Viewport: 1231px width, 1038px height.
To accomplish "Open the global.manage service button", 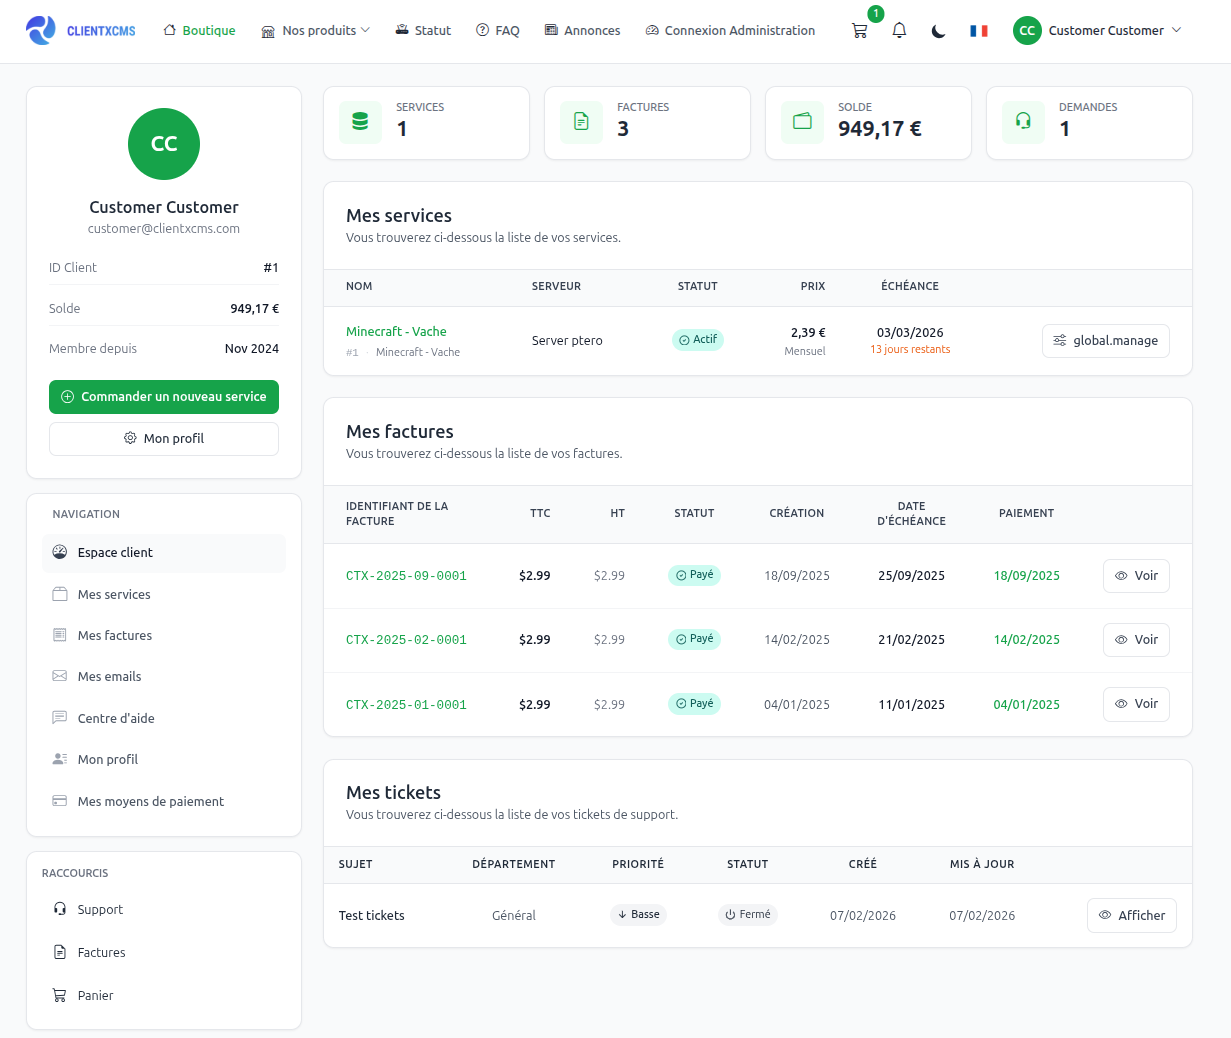I will click(1105, 341).
